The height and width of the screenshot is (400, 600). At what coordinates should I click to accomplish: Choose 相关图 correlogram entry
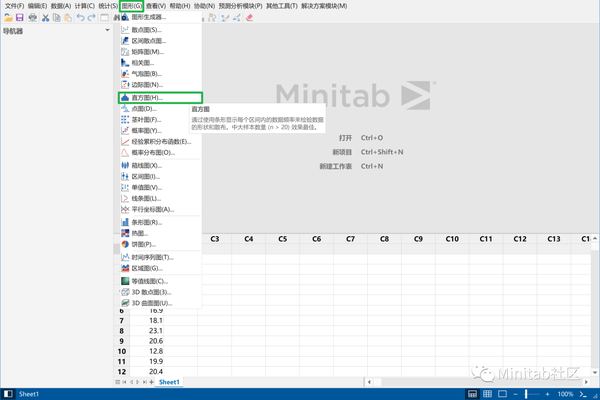160,63
